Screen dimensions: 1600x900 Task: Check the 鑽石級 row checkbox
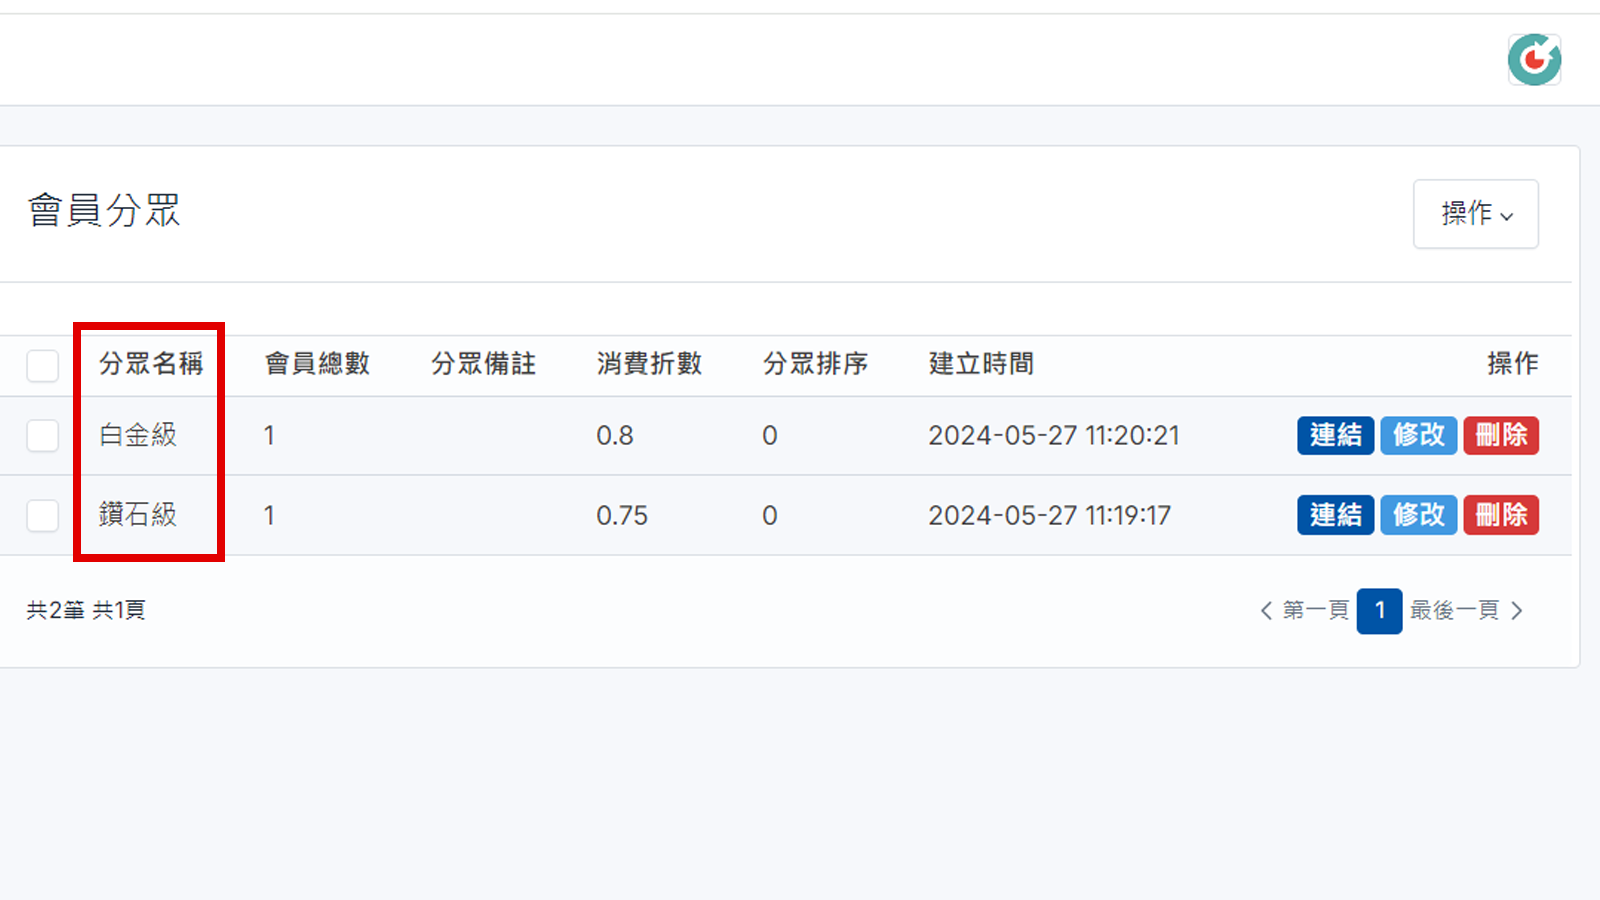pos(43,516)
